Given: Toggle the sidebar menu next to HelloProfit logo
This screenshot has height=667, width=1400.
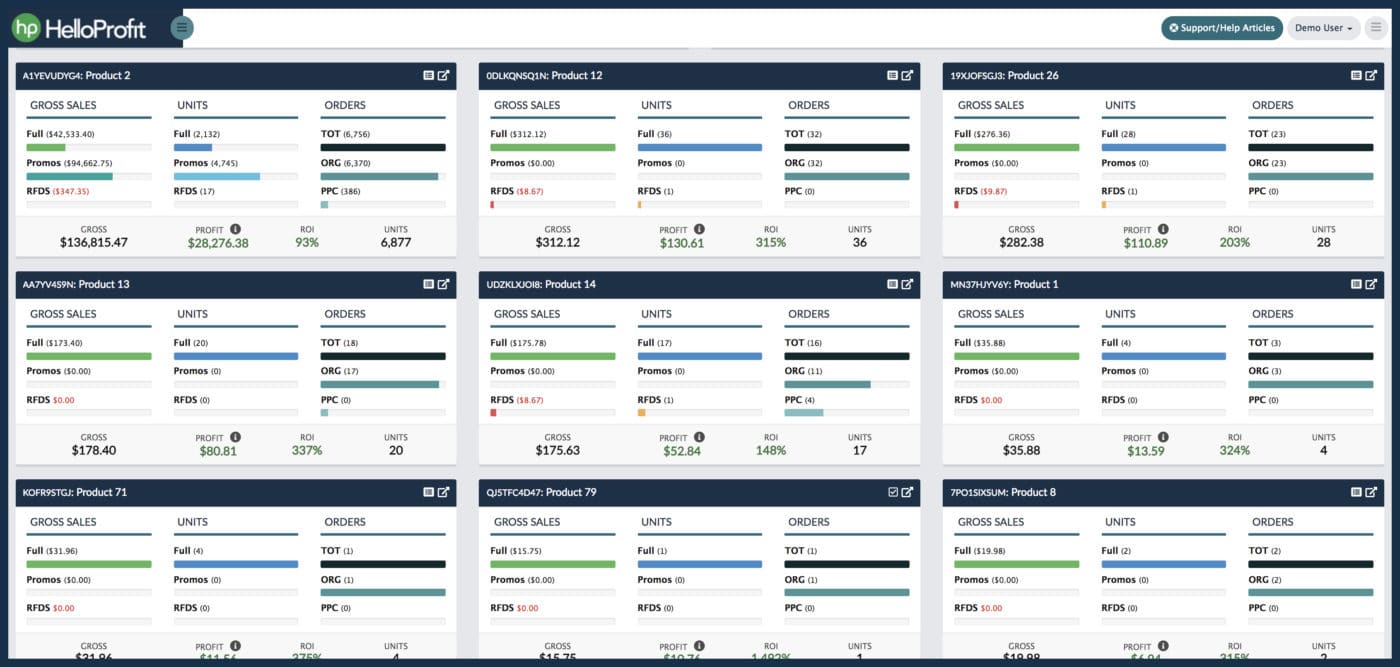Looking at the screenshot, I should pyautogui.click(x=181, y=28).
